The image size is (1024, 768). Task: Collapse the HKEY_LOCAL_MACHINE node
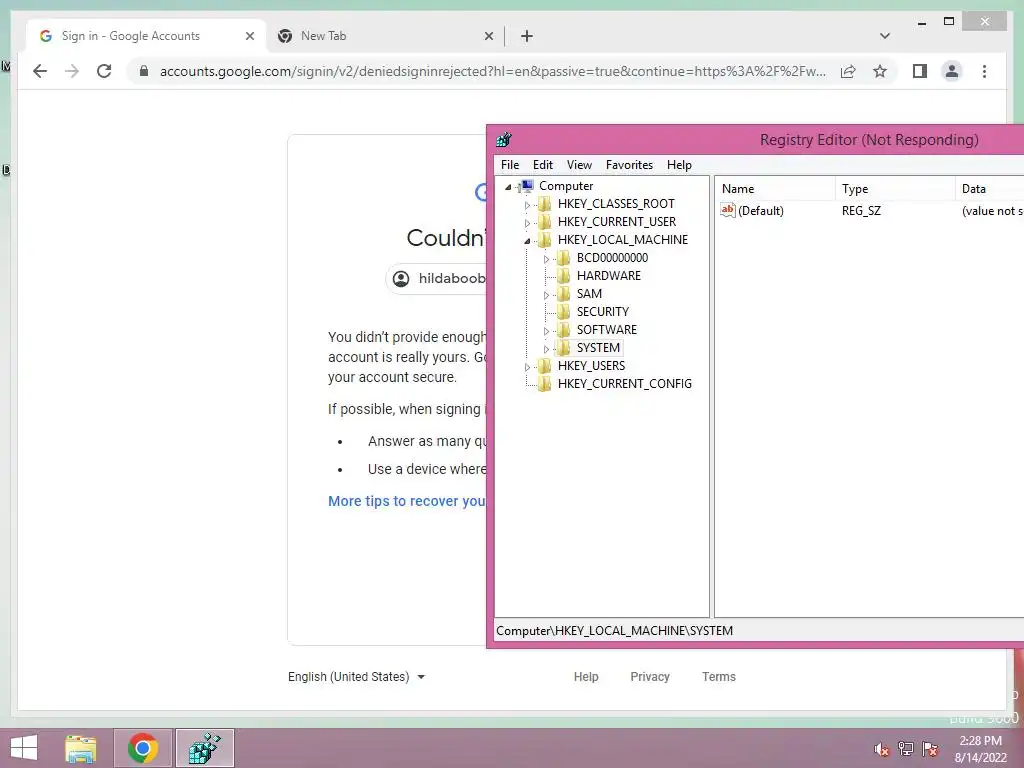coord(527,241)
